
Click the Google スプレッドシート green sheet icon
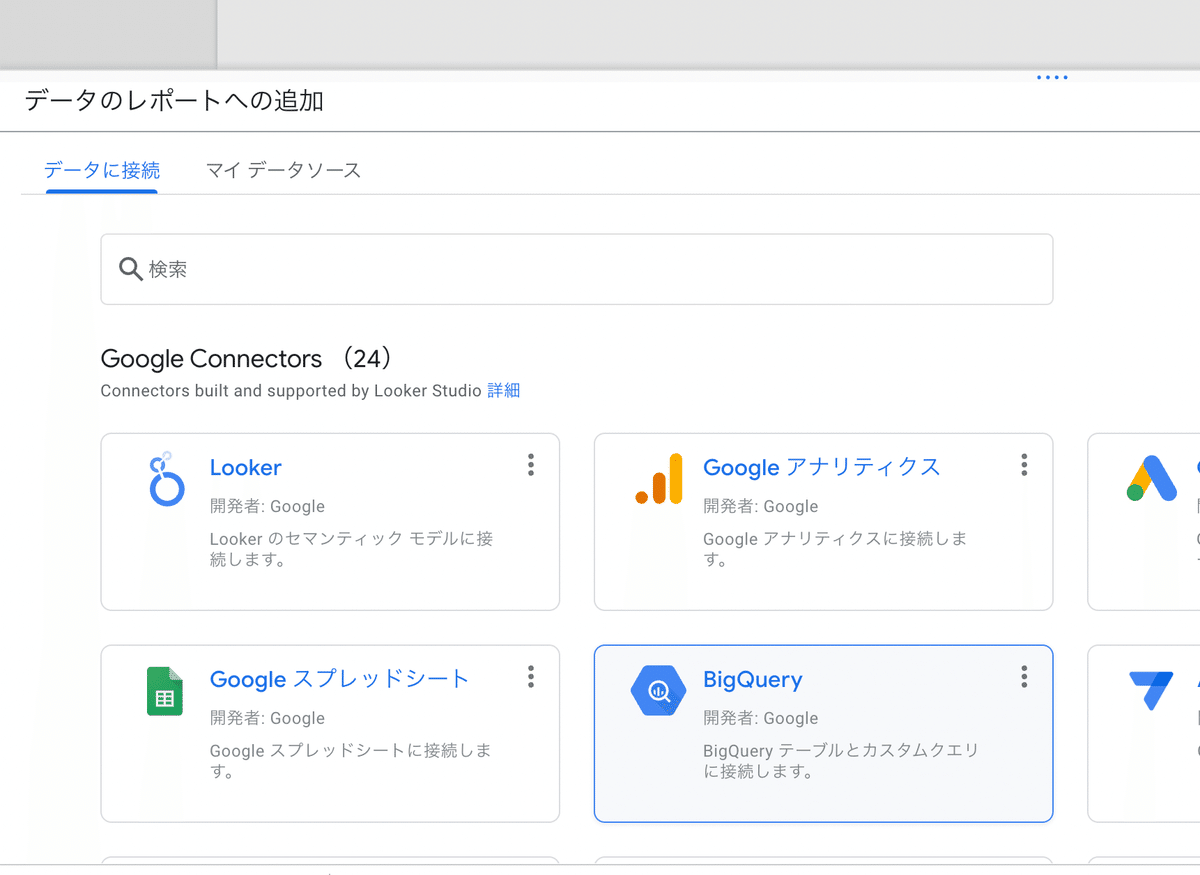click(x=165, y=691)
